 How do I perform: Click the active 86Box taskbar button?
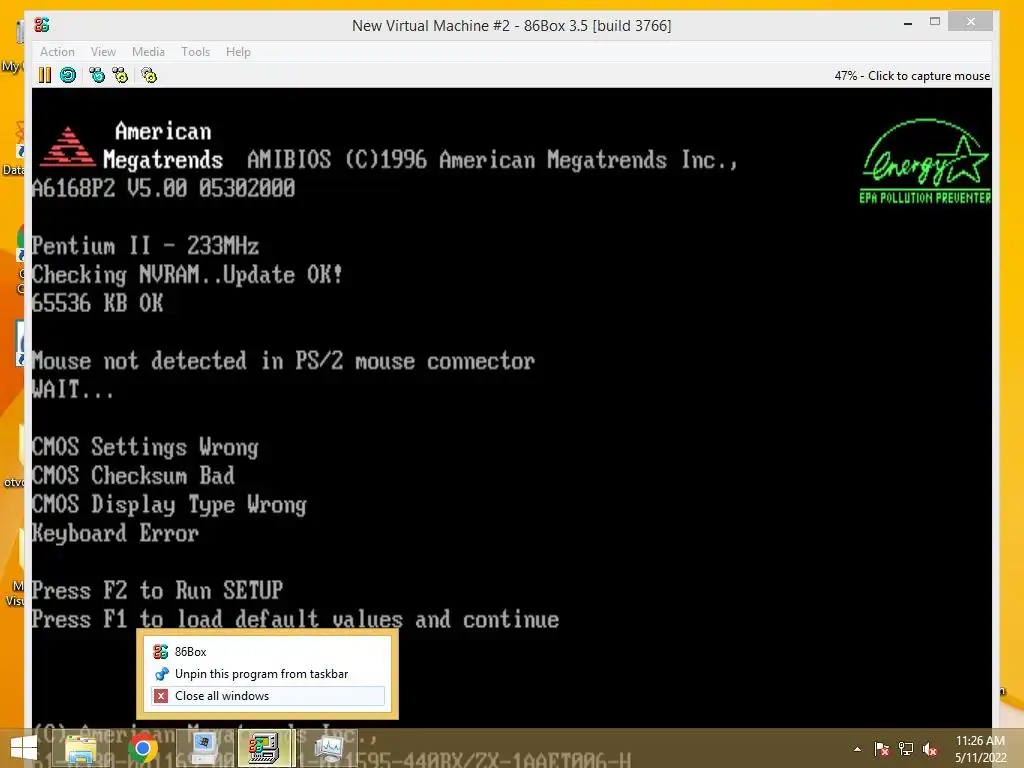(265, 748)
